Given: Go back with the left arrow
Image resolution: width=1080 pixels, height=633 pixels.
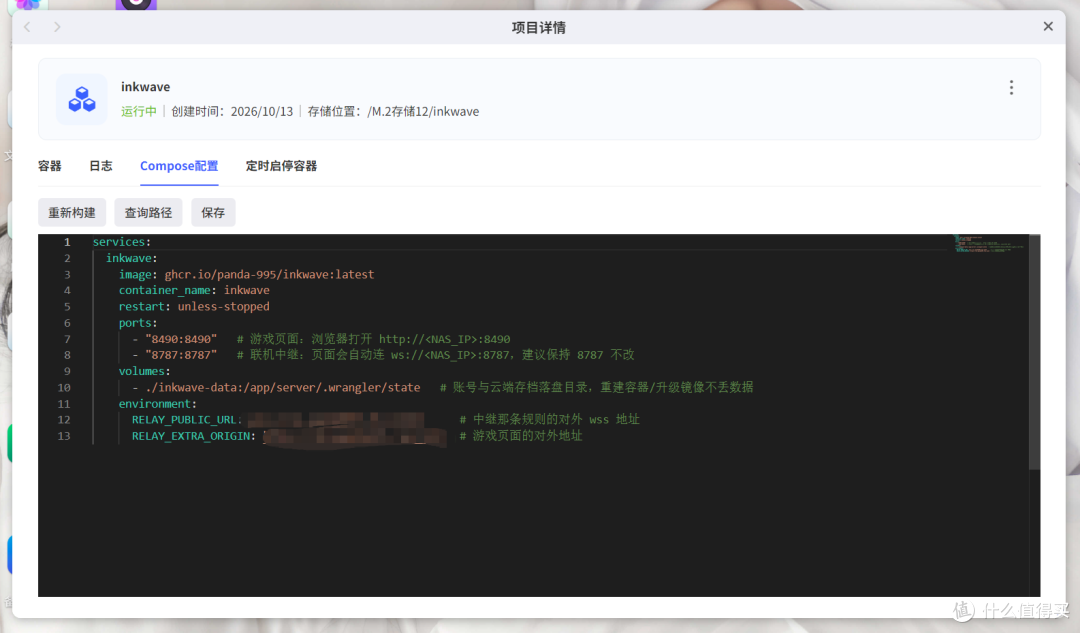Looking at the screenshot, I should pyautogui.click(x=28, y=27).
